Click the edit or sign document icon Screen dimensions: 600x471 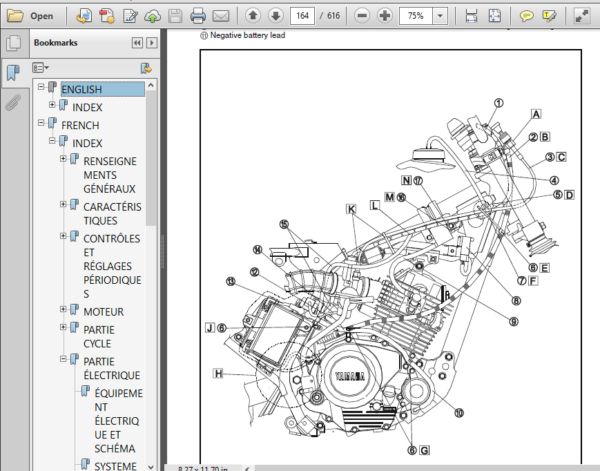130,16
